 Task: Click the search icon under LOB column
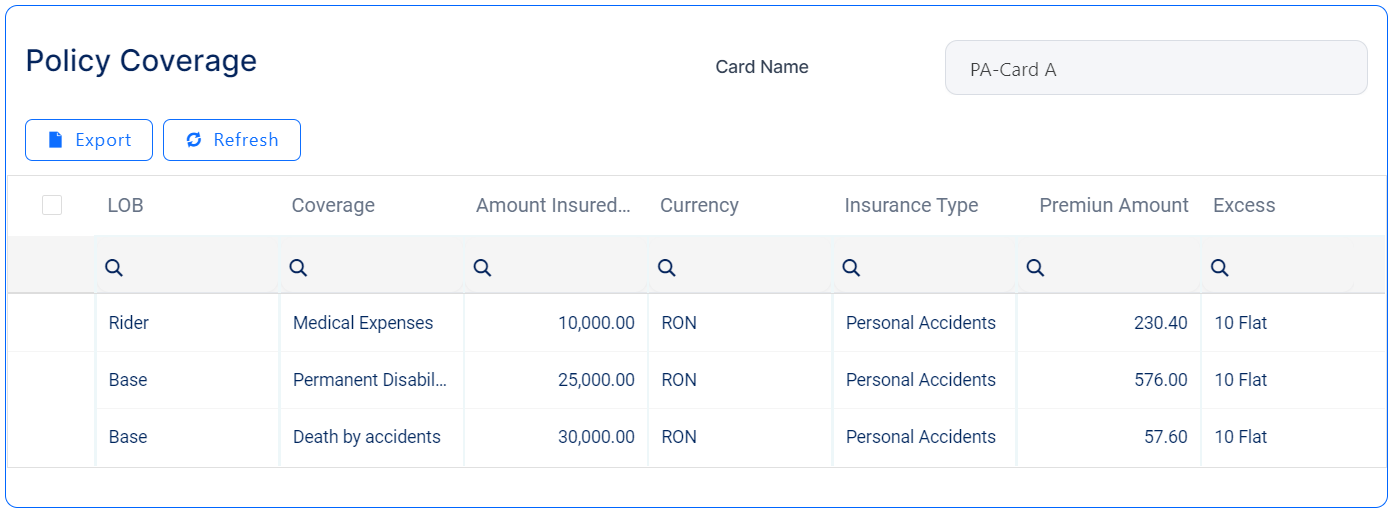point(114,268)
